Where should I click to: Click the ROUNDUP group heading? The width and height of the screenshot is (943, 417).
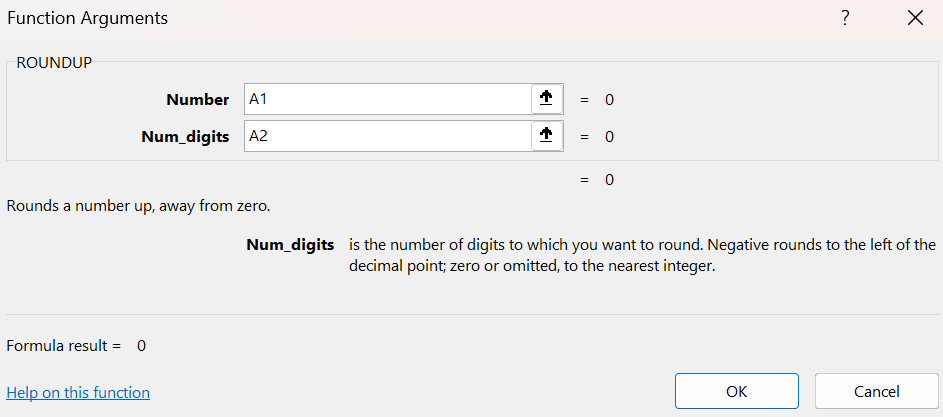[x=54, y=63]
